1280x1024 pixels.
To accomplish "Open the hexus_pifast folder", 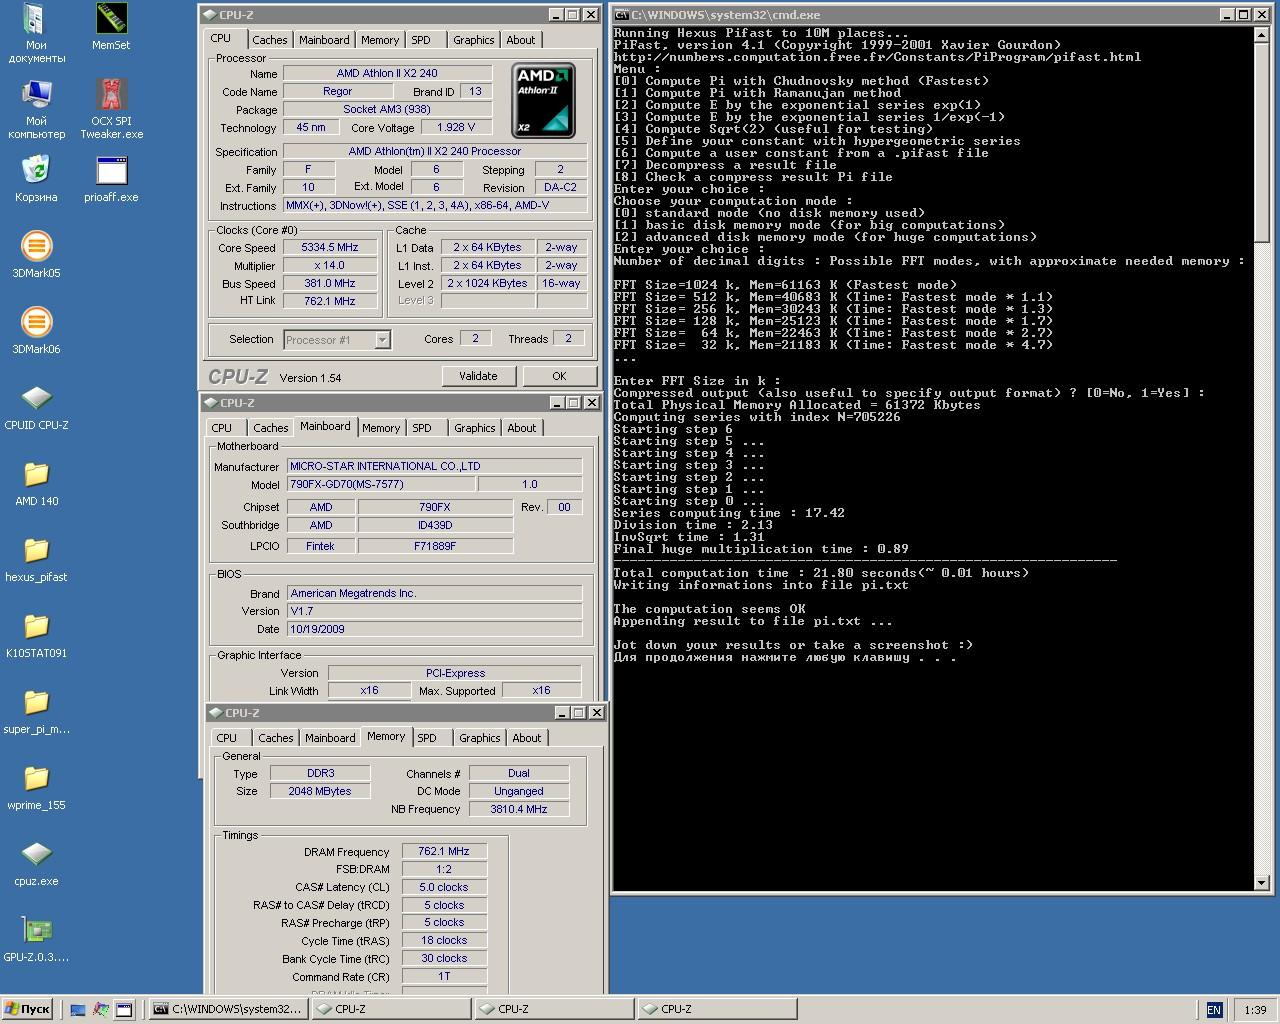I will coord(36,559).
